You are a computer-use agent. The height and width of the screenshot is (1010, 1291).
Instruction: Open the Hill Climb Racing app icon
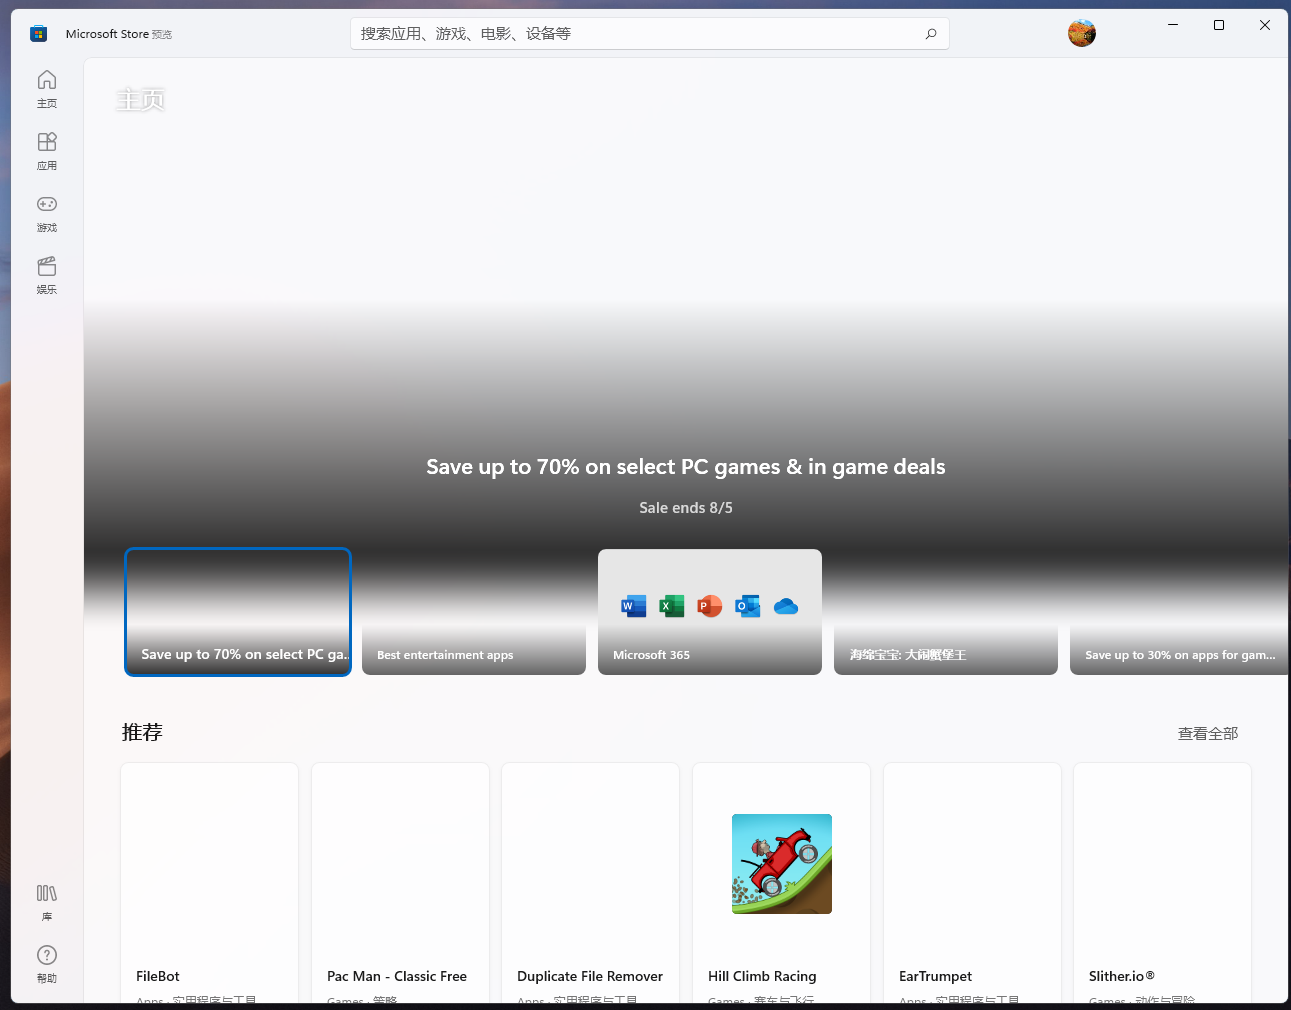coord(782,864)
